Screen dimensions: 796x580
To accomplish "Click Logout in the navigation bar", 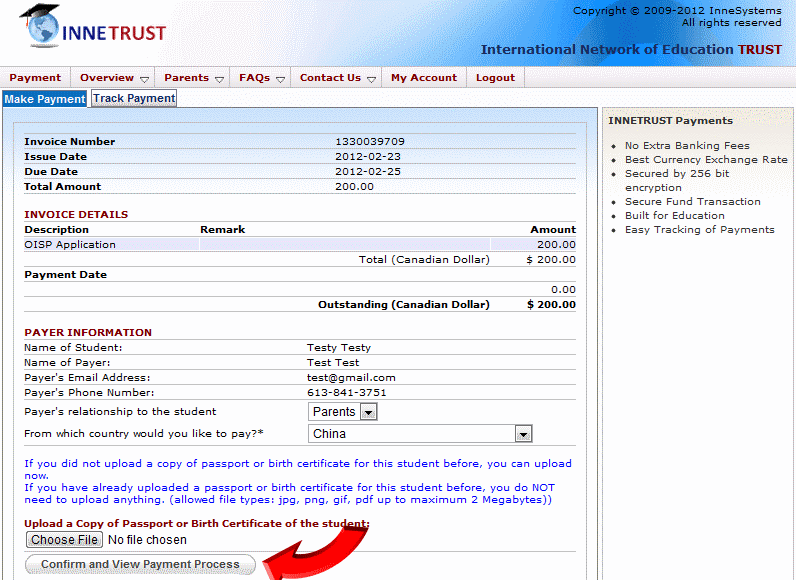I will point(495,78).
